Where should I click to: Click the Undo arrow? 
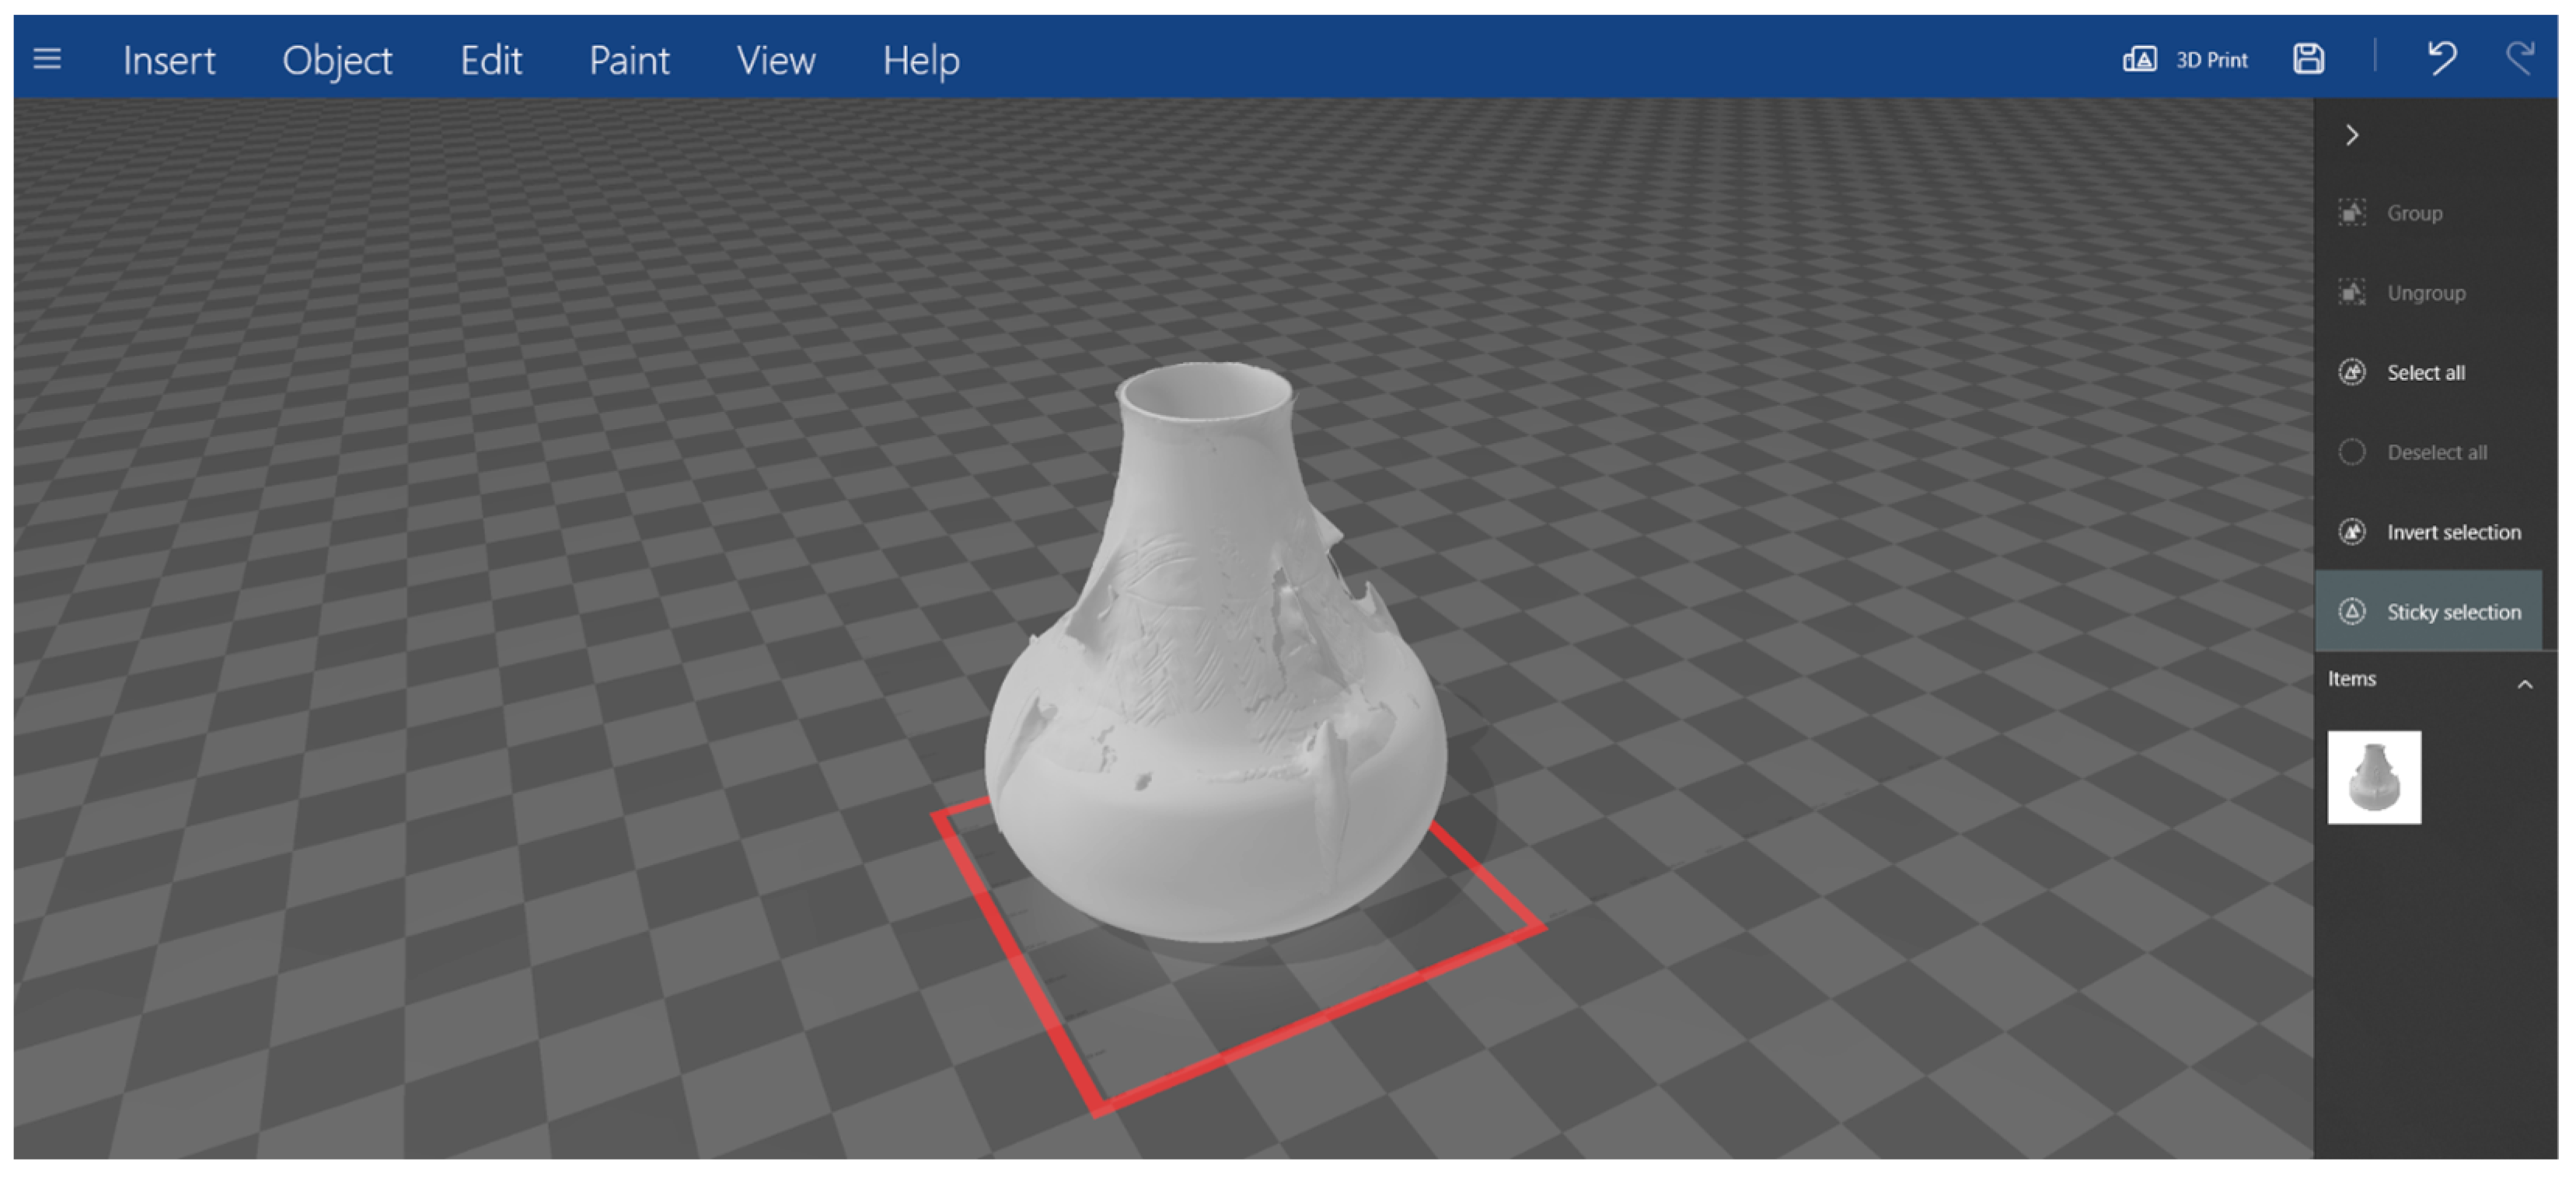[2441, 58]
